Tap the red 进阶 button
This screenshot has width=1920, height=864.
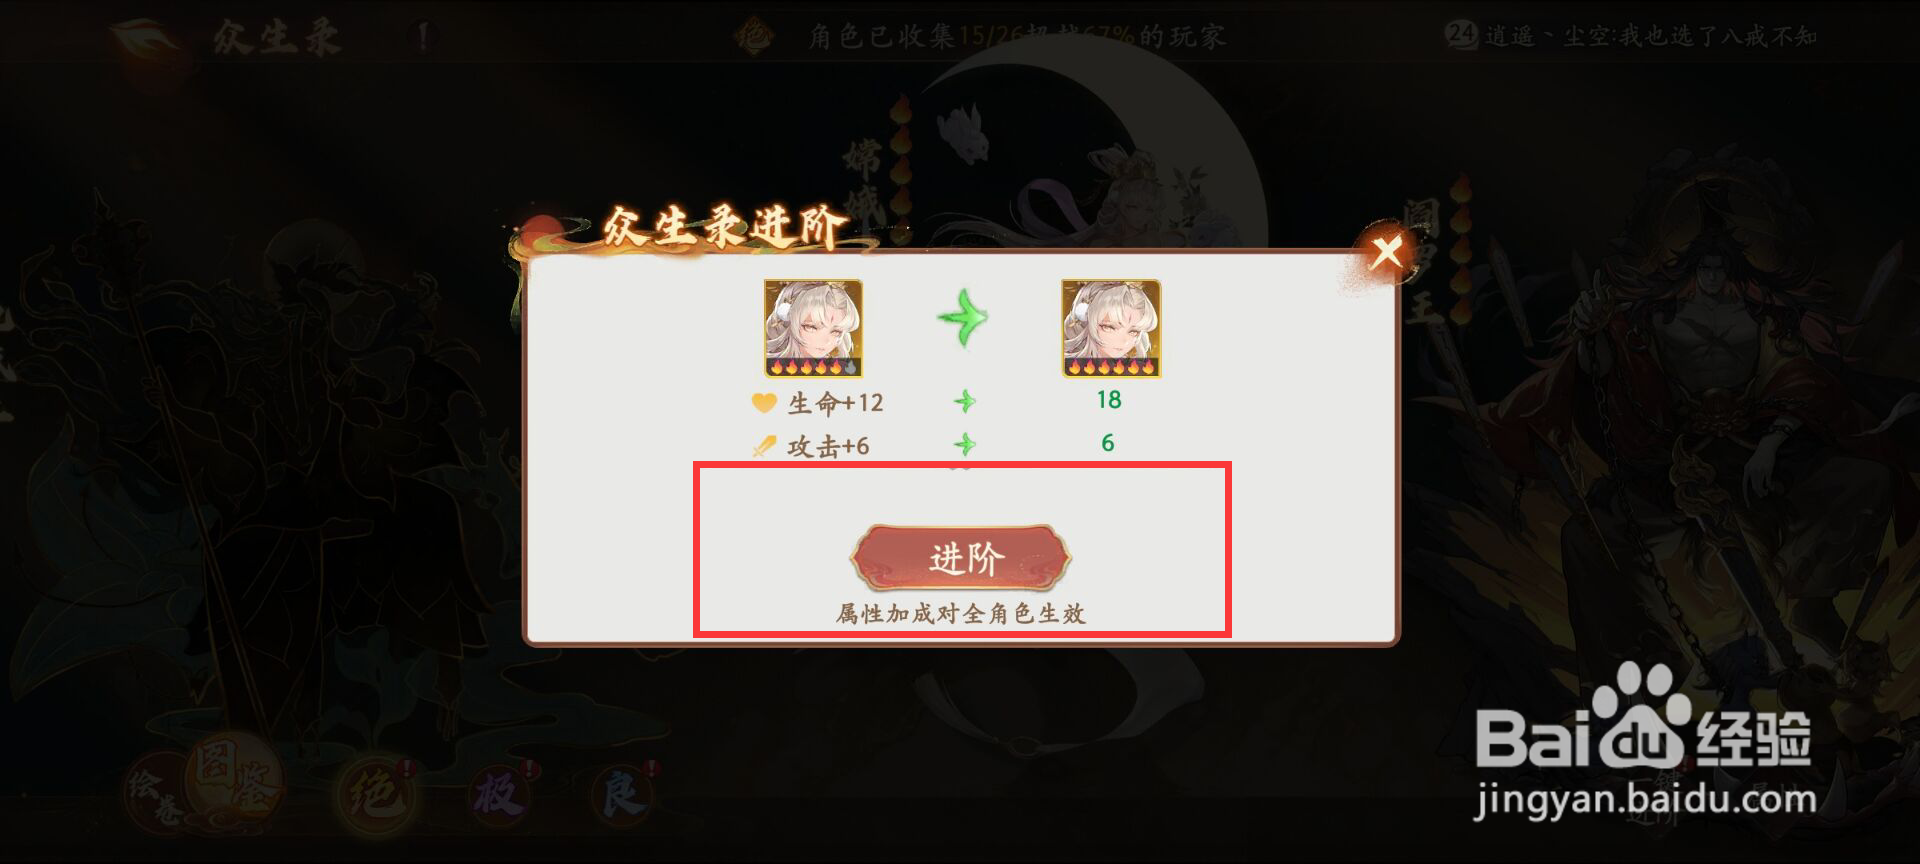(961, 558)
